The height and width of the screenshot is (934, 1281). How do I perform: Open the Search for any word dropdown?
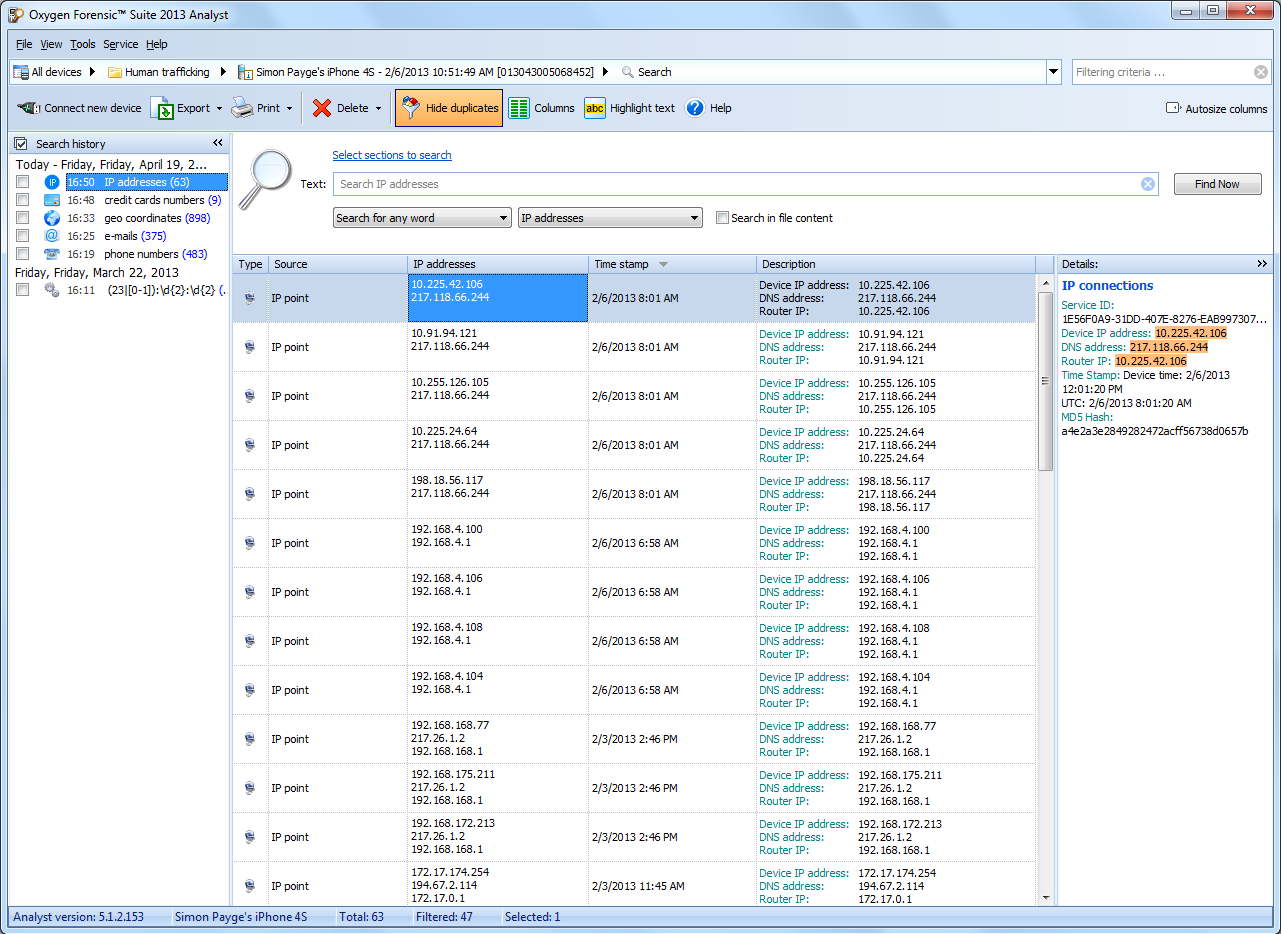[x=422, y=218]
